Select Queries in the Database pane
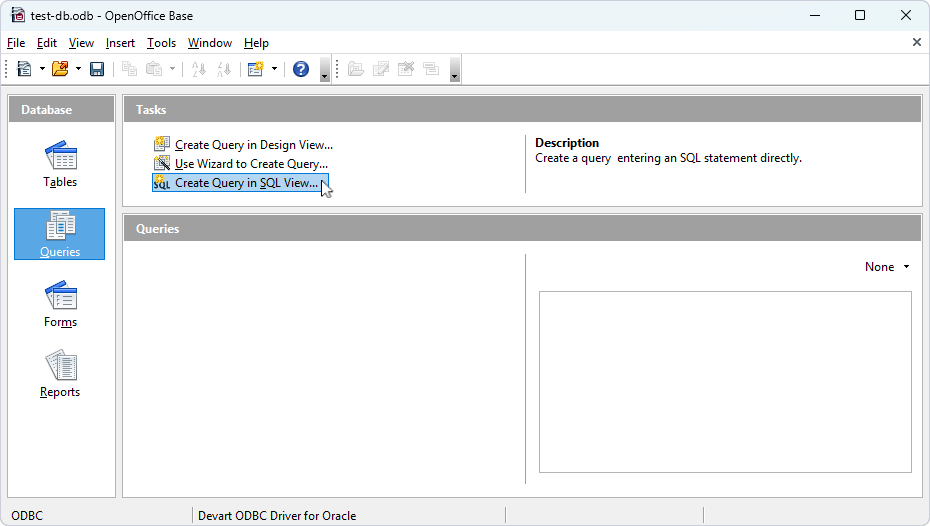 pos(59,234)
